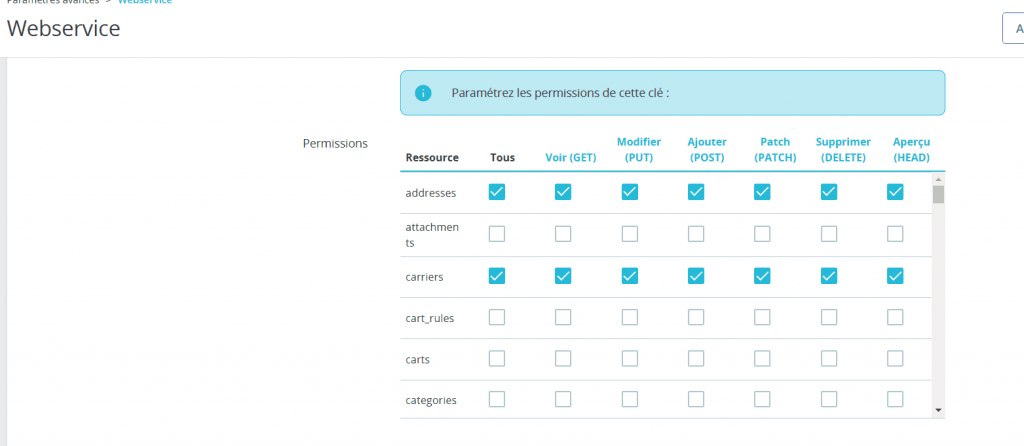Select the Modifier (PUT) column header
The height and width of the screenshot is (446, 1024).
click(x=638, y=150)
